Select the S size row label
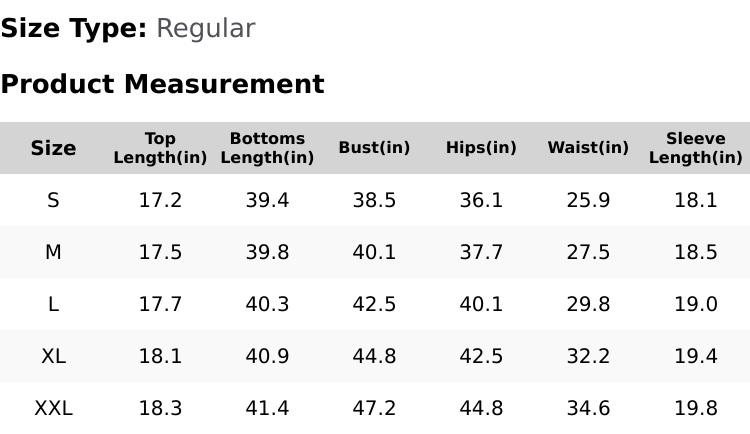The height and width of the screenshot is (434, 750). (x=53, y=200)
